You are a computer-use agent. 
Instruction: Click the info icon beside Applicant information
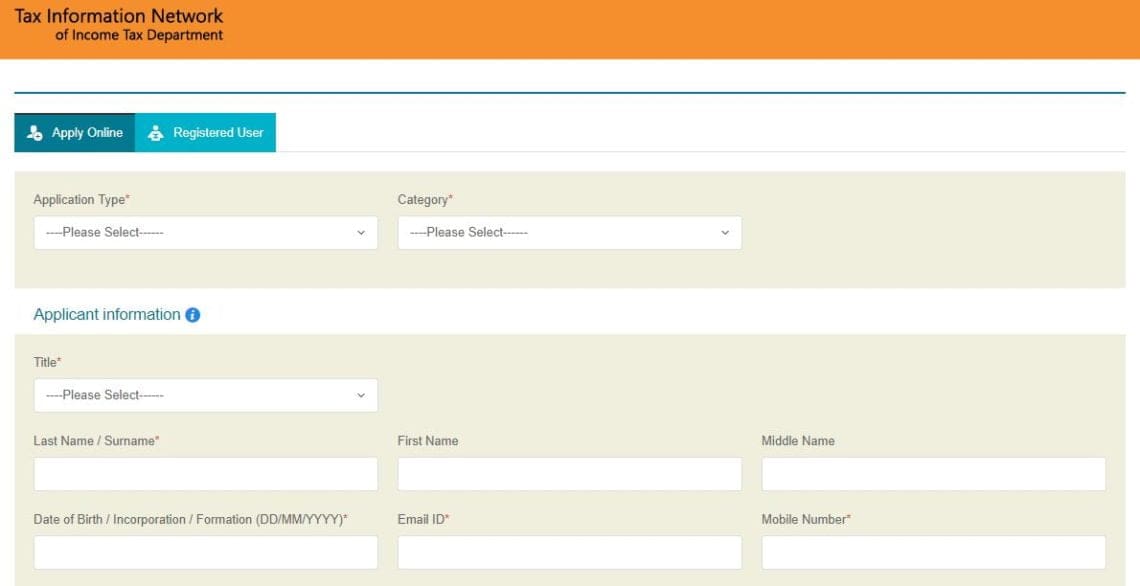(192, 314)
